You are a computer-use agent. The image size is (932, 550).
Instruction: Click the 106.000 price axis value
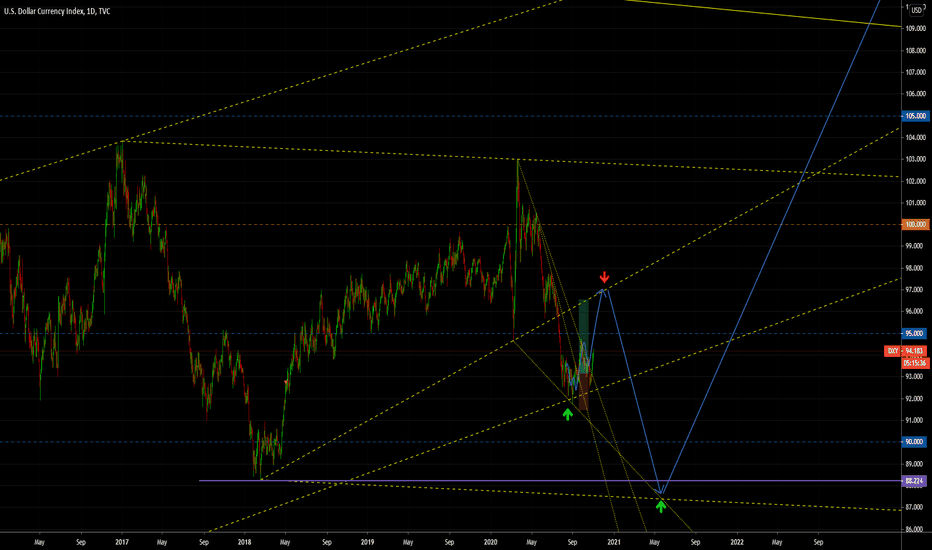pyautogui.click(x=915, y=94)
